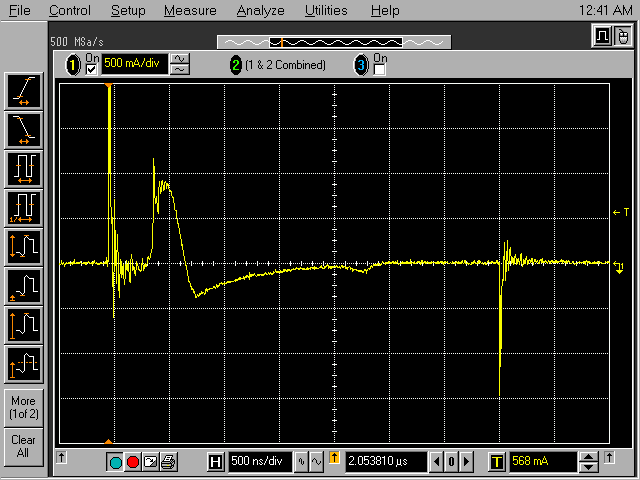Uncheck the channel 1 On checkbox

tap(91, 69)
